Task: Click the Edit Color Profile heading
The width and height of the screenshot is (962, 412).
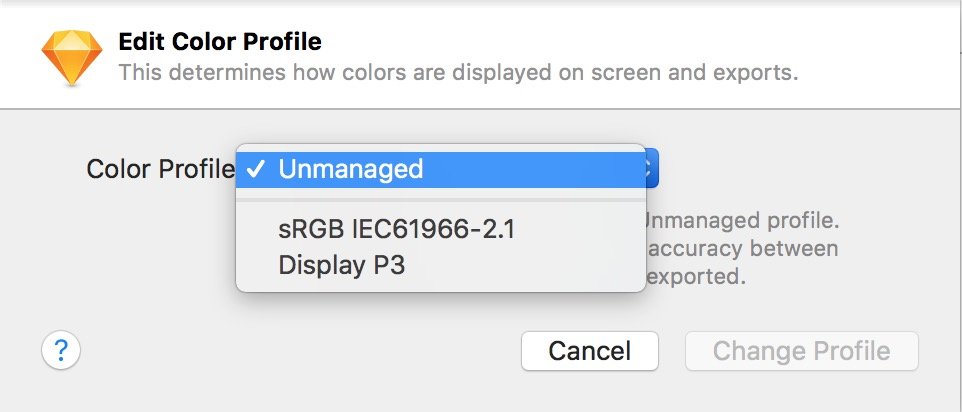Action: coord(220,42)
